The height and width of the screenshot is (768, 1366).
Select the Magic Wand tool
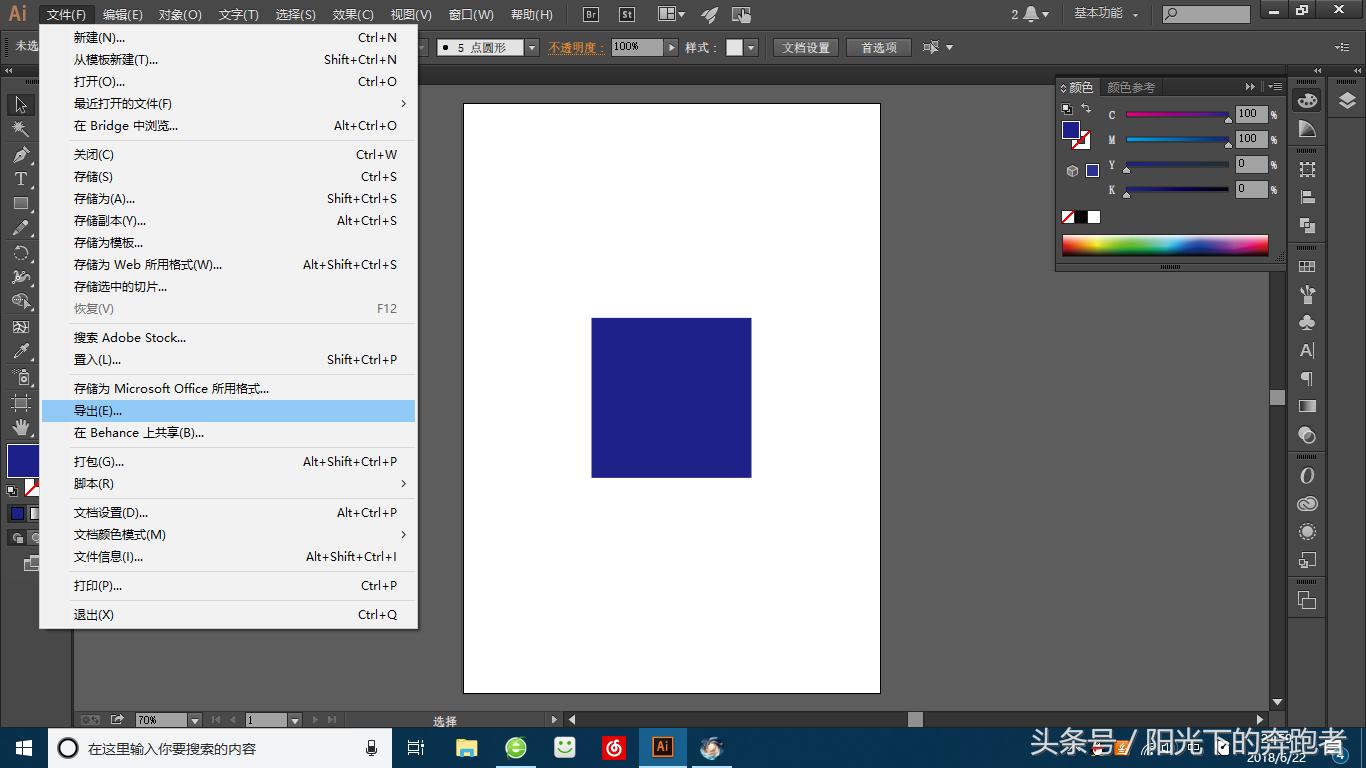22,128
